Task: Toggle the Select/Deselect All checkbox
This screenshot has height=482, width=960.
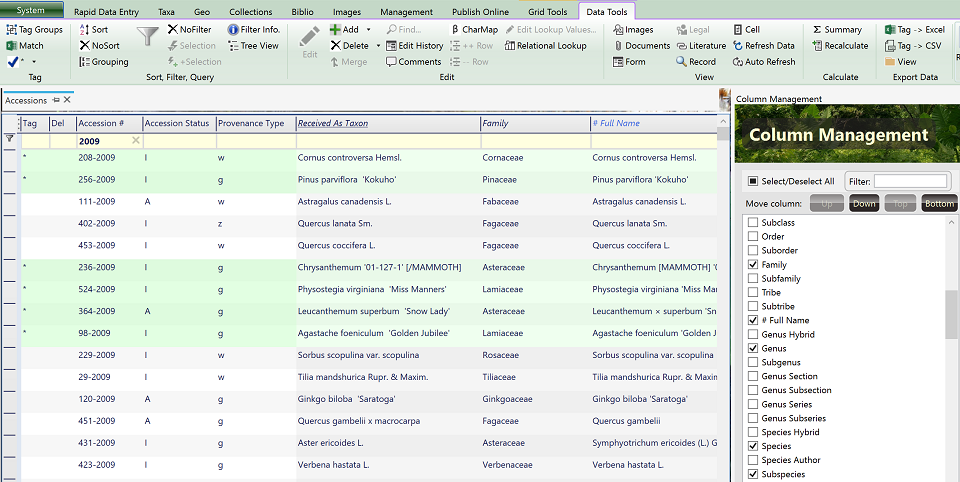Action: (753, 181)
